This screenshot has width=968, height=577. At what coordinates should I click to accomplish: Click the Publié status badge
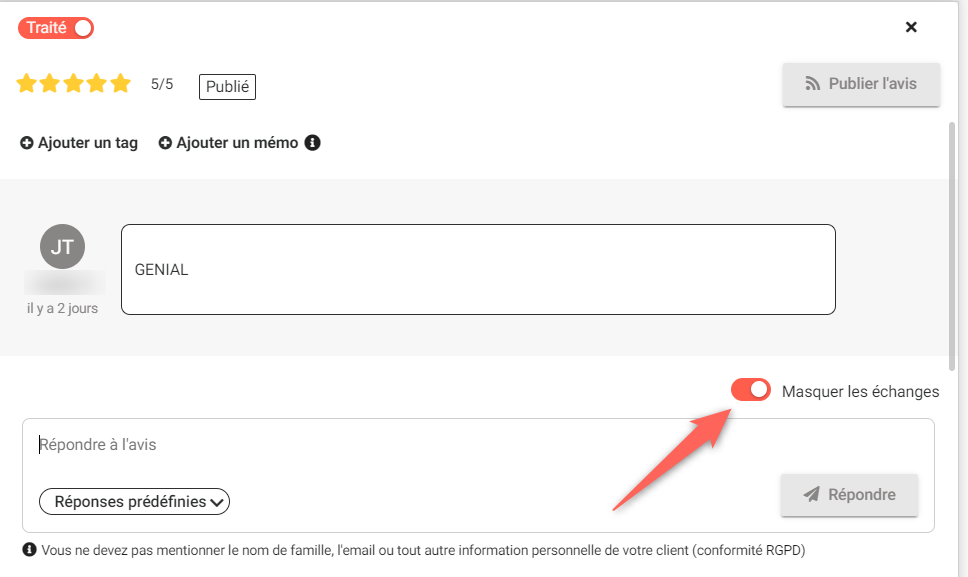pyautogui.click(x=227, y=86)
